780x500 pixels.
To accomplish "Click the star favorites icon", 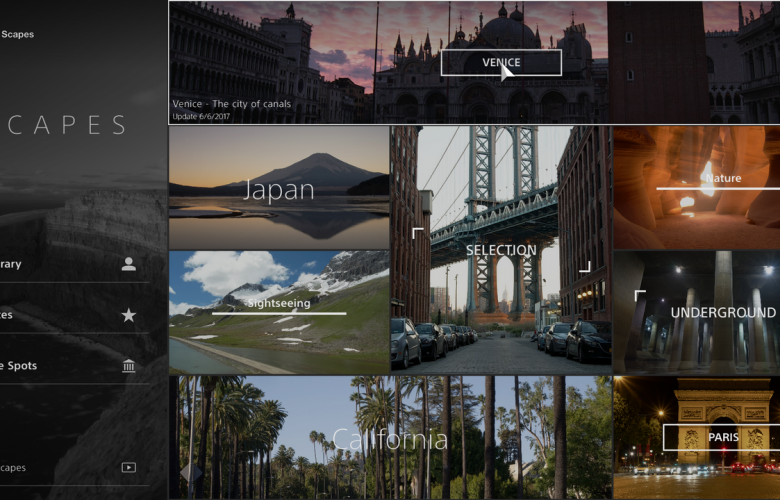I will click(128, 315).
